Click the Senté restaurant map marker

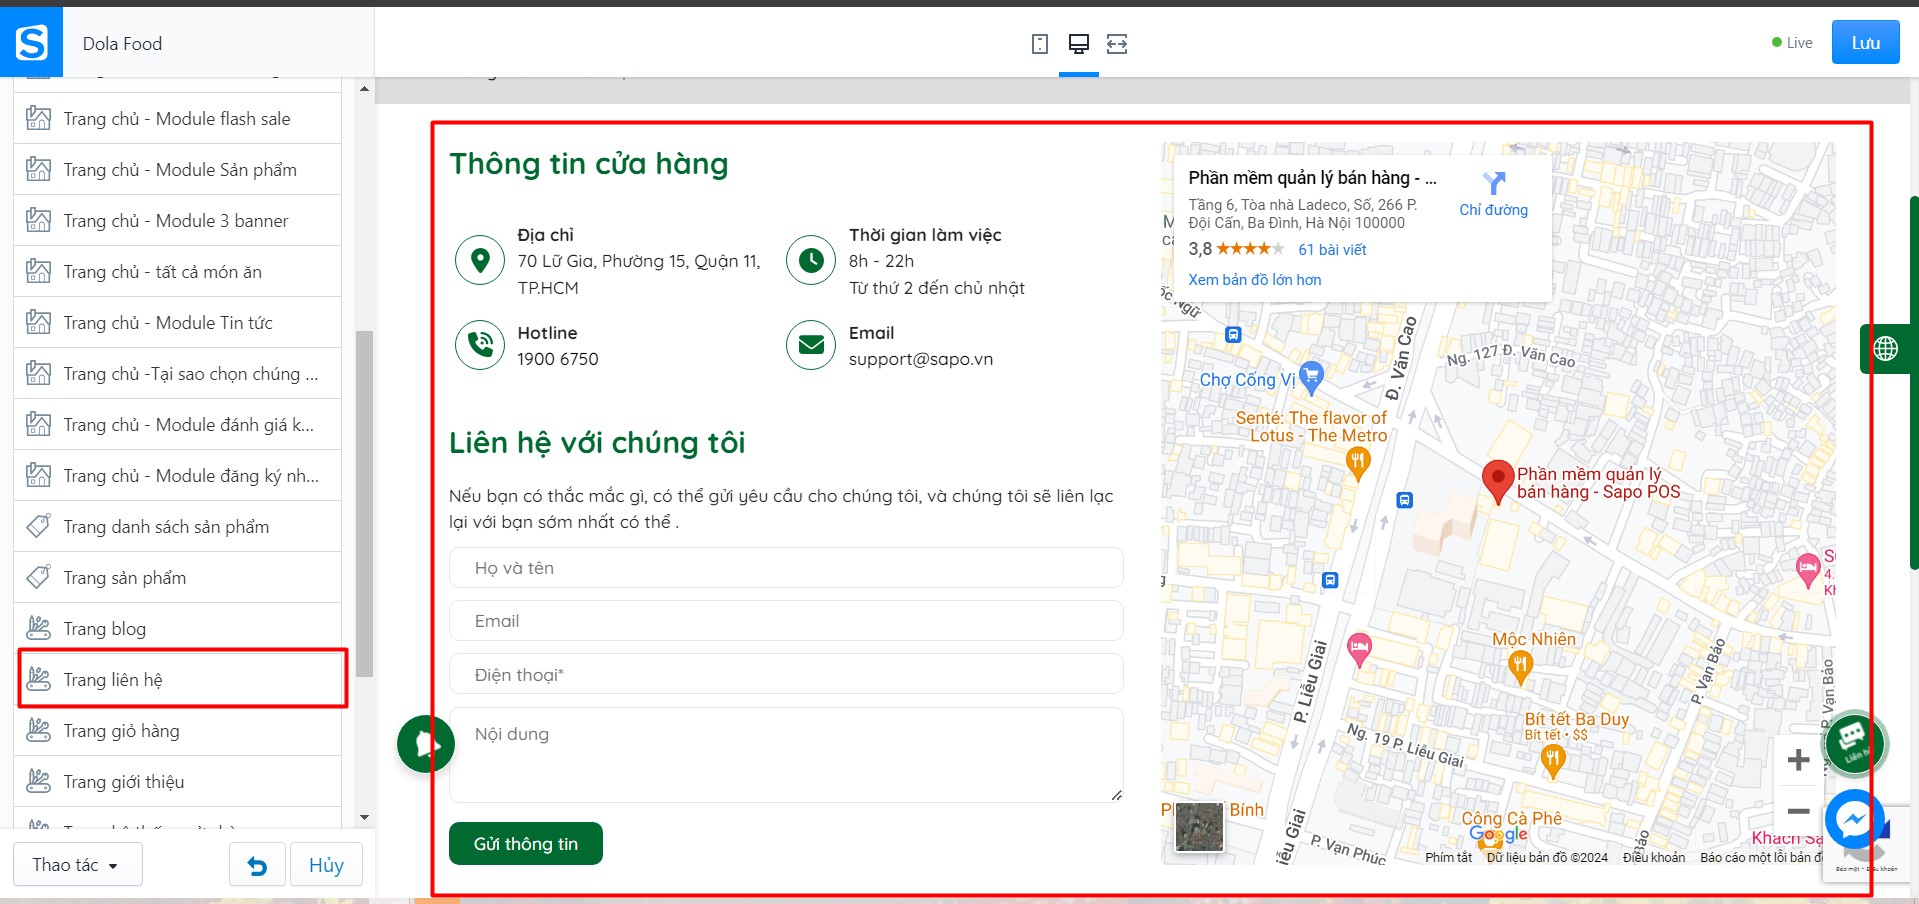[1357, 463]
